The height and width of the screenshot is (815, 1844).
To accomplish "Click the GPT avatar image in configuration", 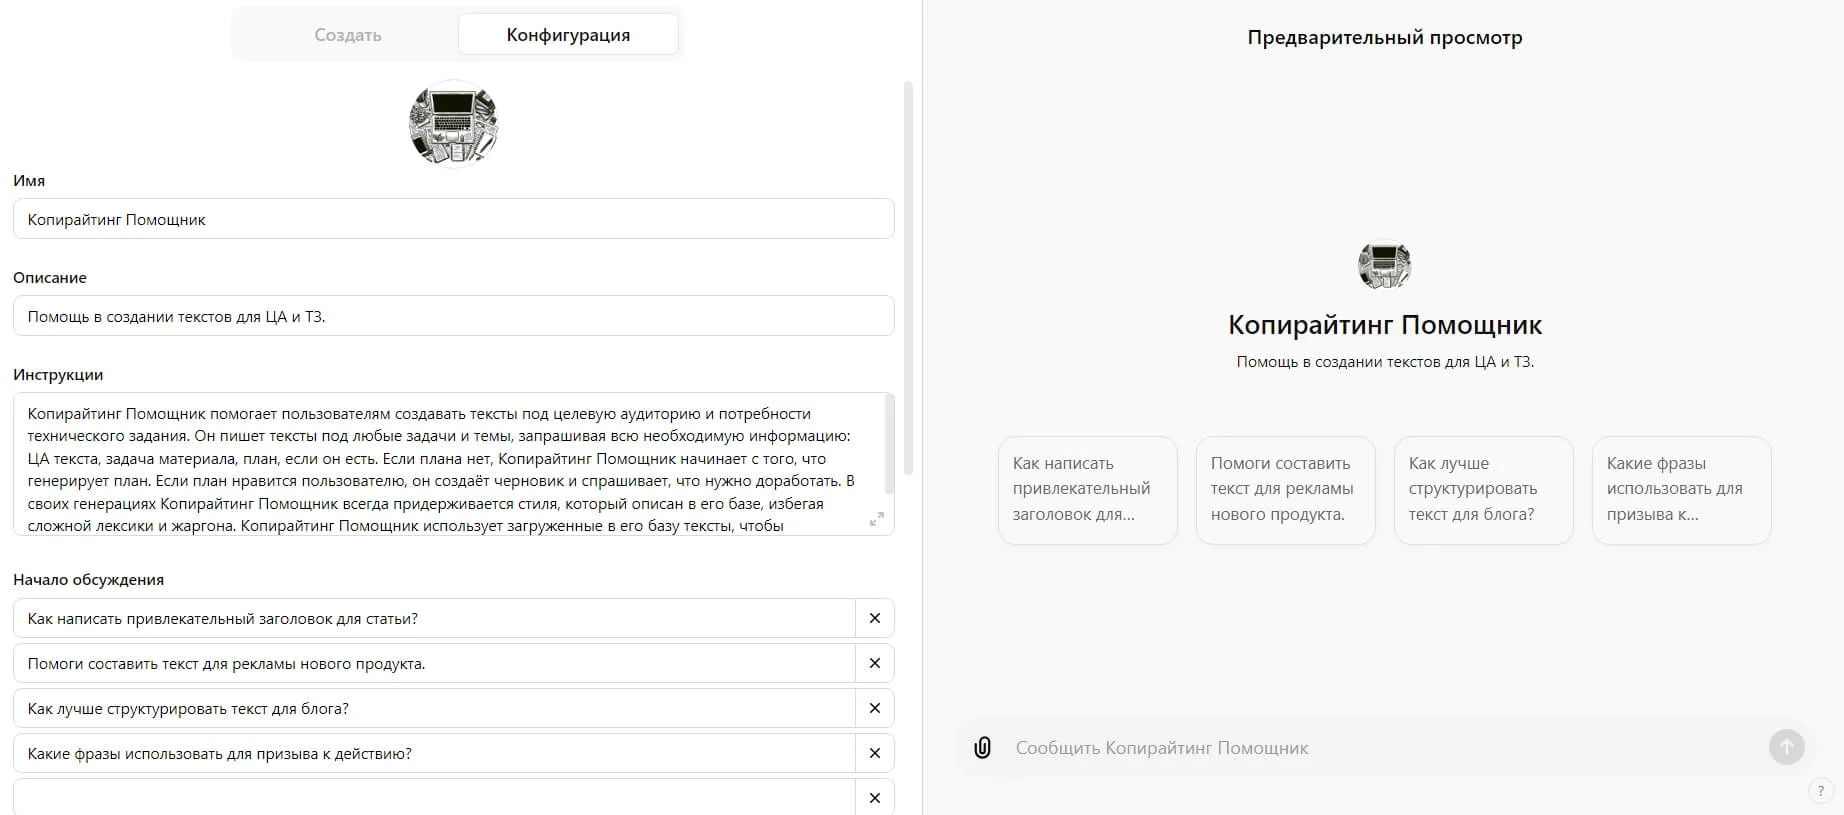I will pos(453,125).
